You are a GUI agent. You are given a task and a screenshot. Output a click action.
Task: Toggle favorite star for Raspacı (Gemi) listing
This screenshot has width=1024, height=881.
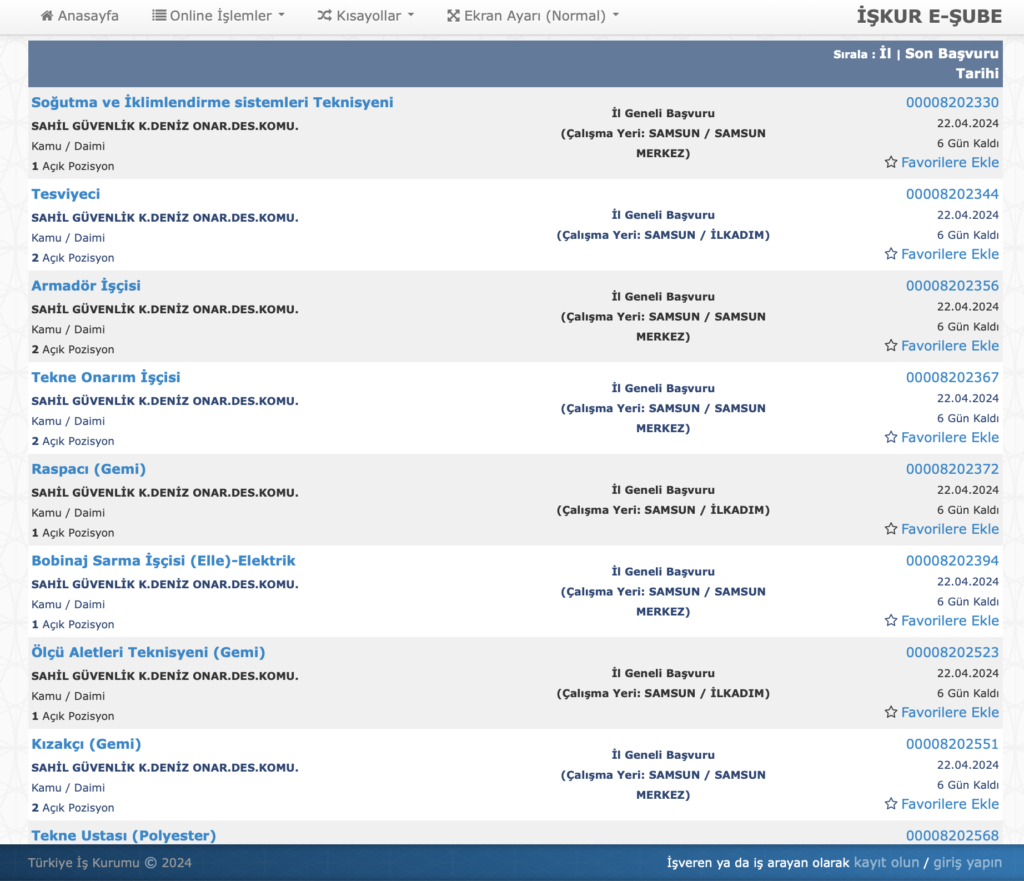click(891, 529)
